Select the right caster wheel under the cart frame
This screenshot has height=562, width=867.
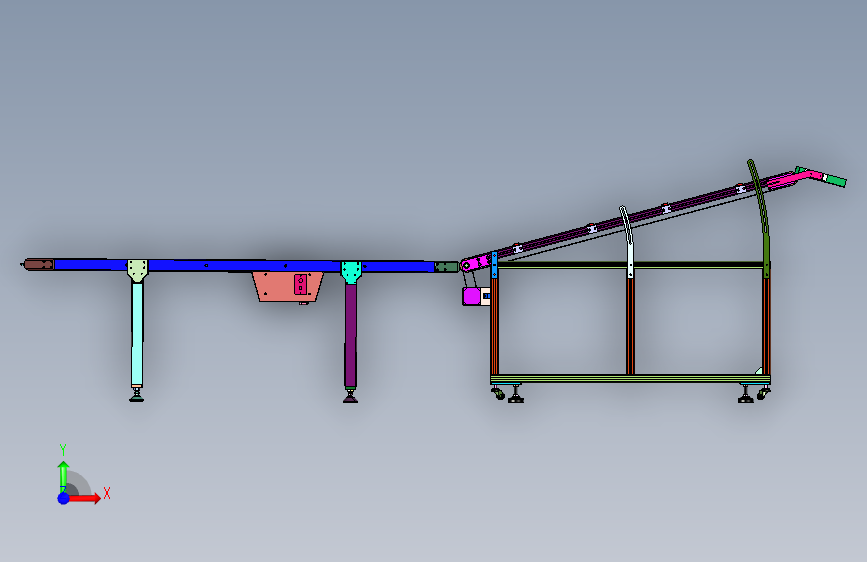[764, 393]
